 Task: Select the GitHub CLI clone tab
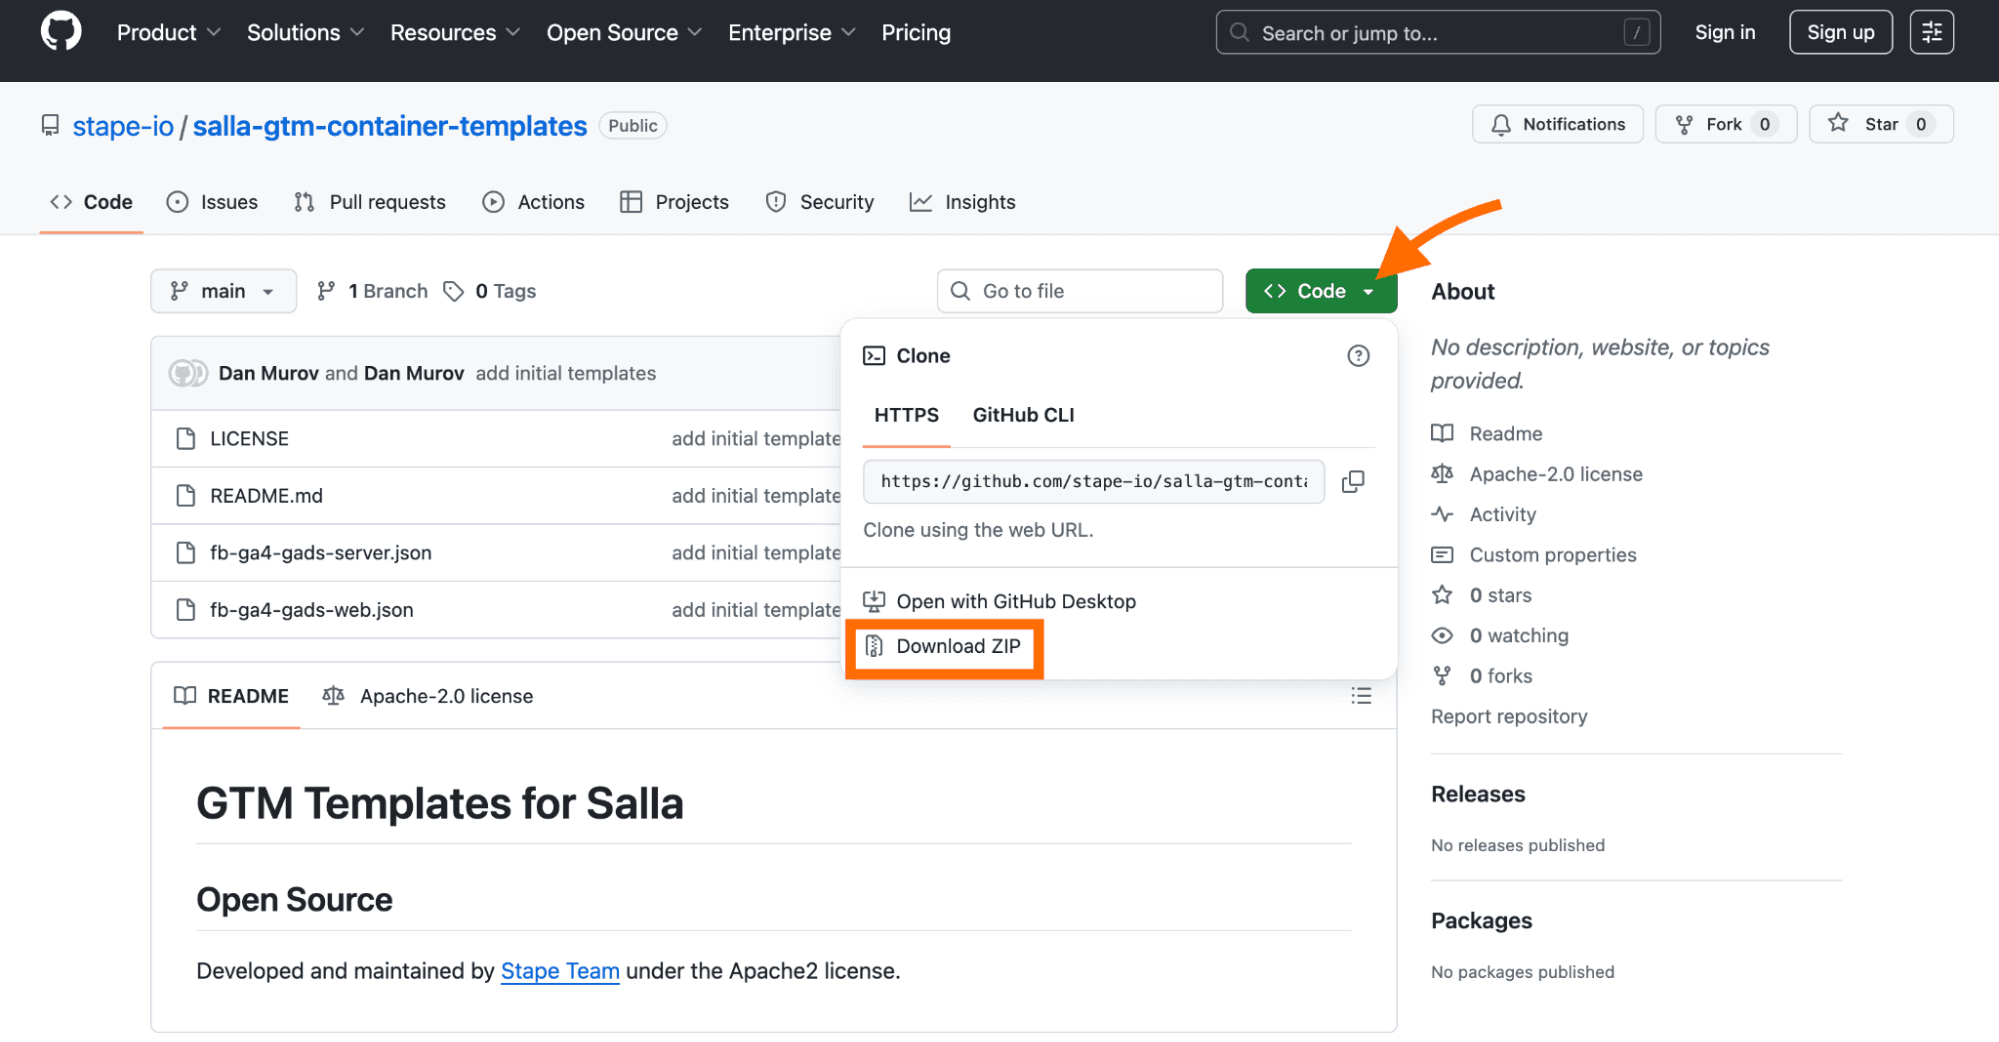1023,415
